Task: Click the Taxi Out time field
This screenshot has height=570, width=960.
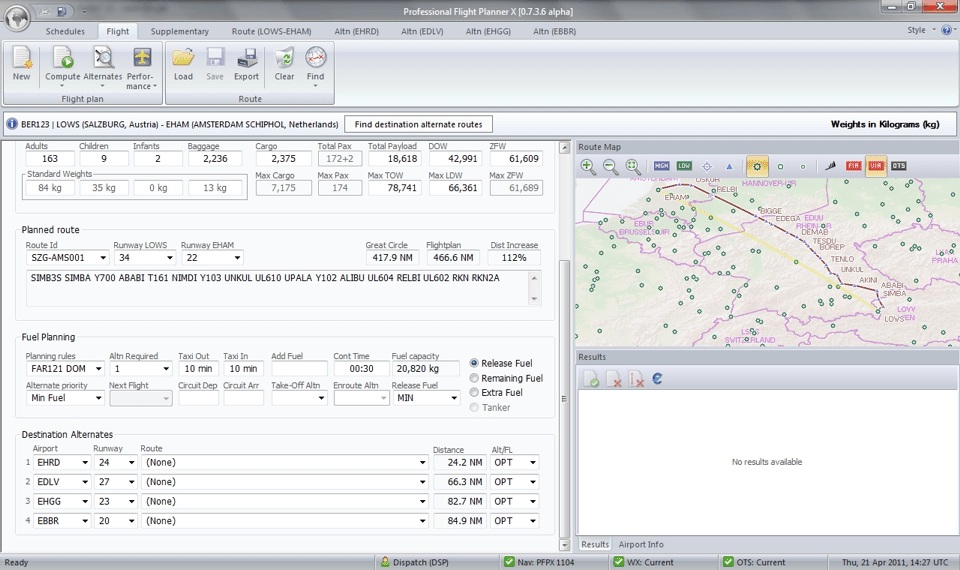Action: coord(198,369)
